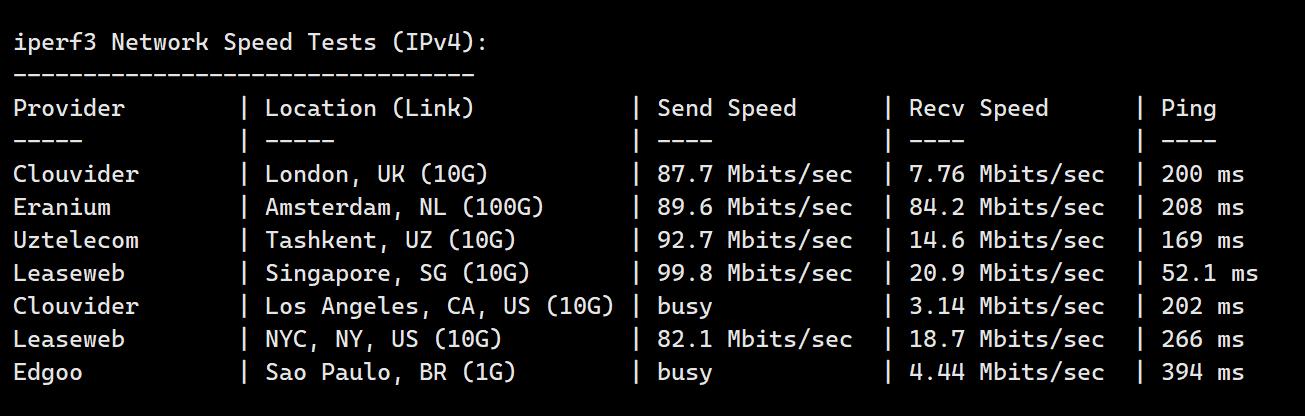This screenshot has height=416, width=1305.
Task: Click the Ping column header
Action: tap(1188, 108)
